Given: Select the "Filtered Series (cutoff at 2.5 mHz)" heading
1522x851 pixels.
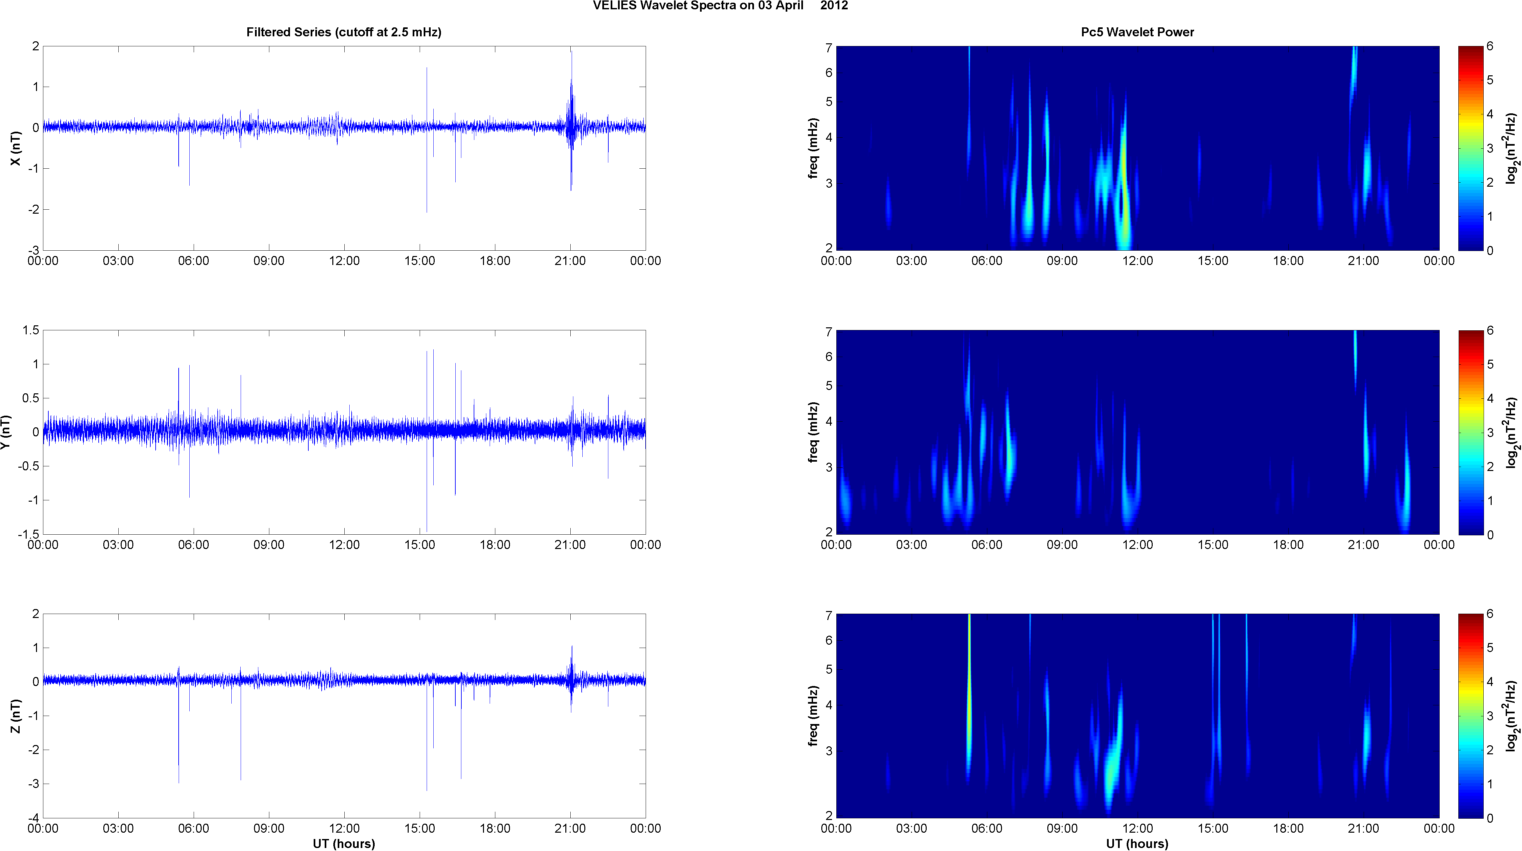Looking at the screenshot, I should [344, 32].
